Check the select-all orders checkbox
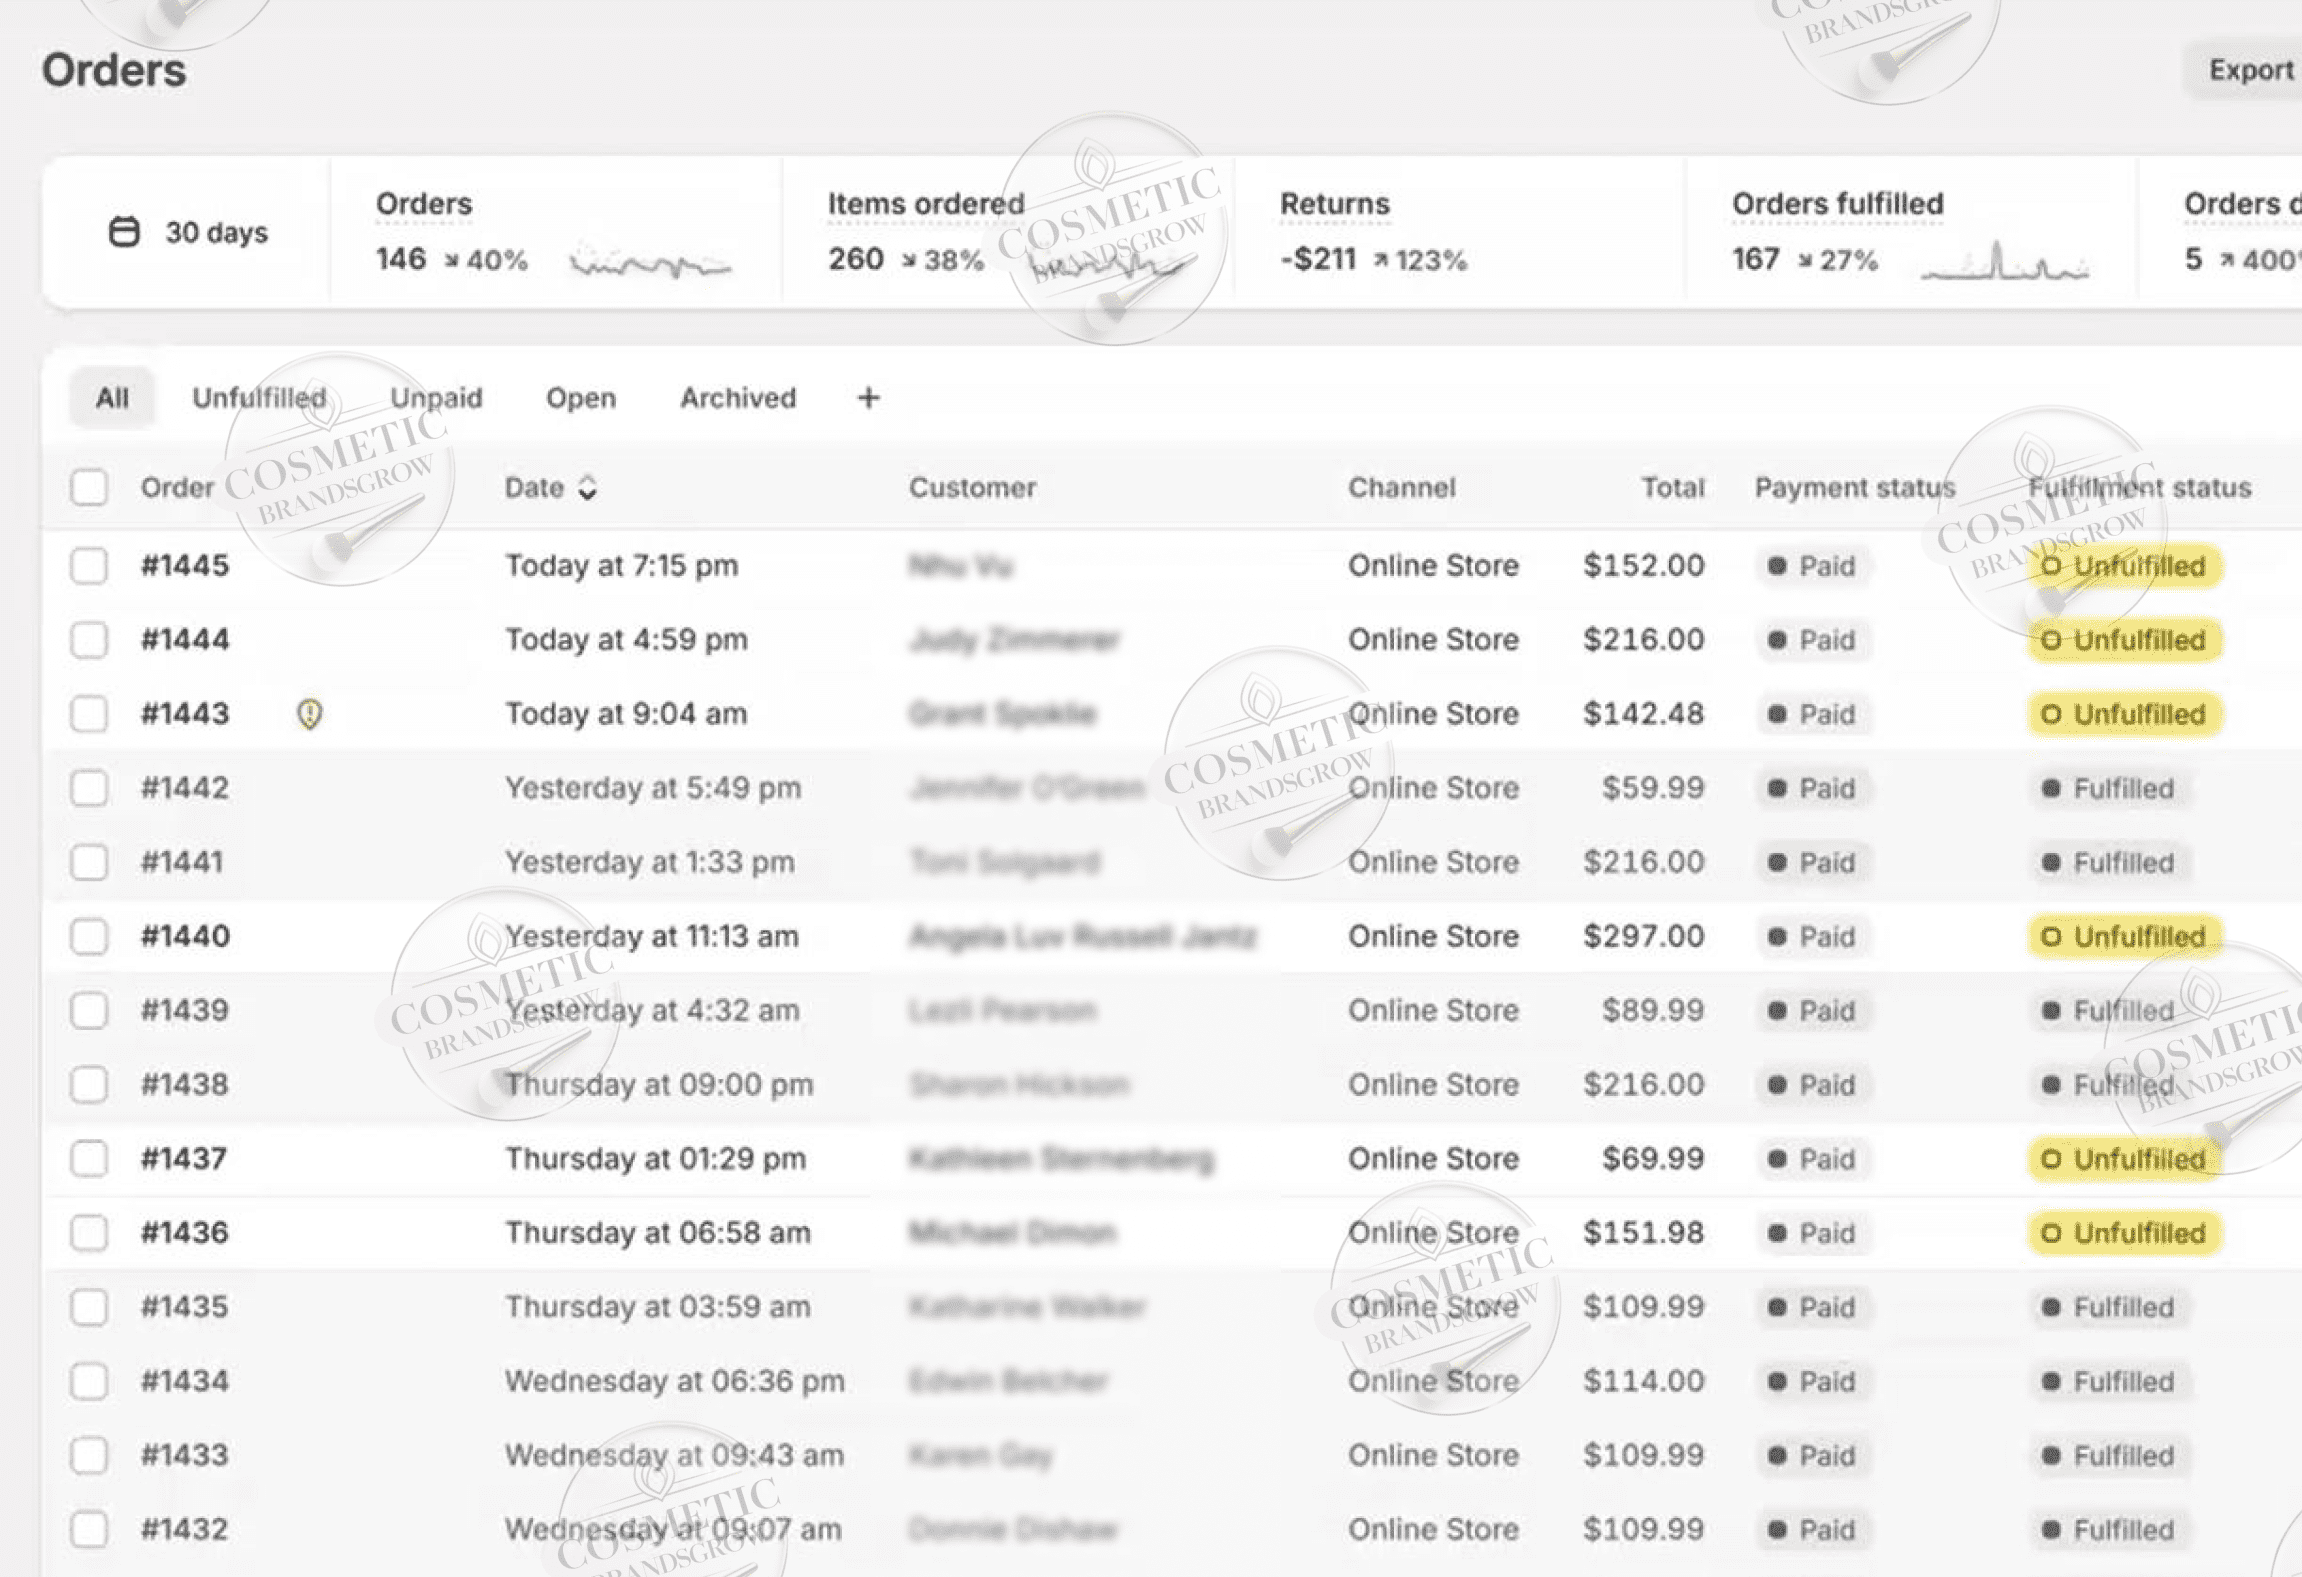Image resolution: width=2302 pixels, height=1577 pixels. click(89, 488)
